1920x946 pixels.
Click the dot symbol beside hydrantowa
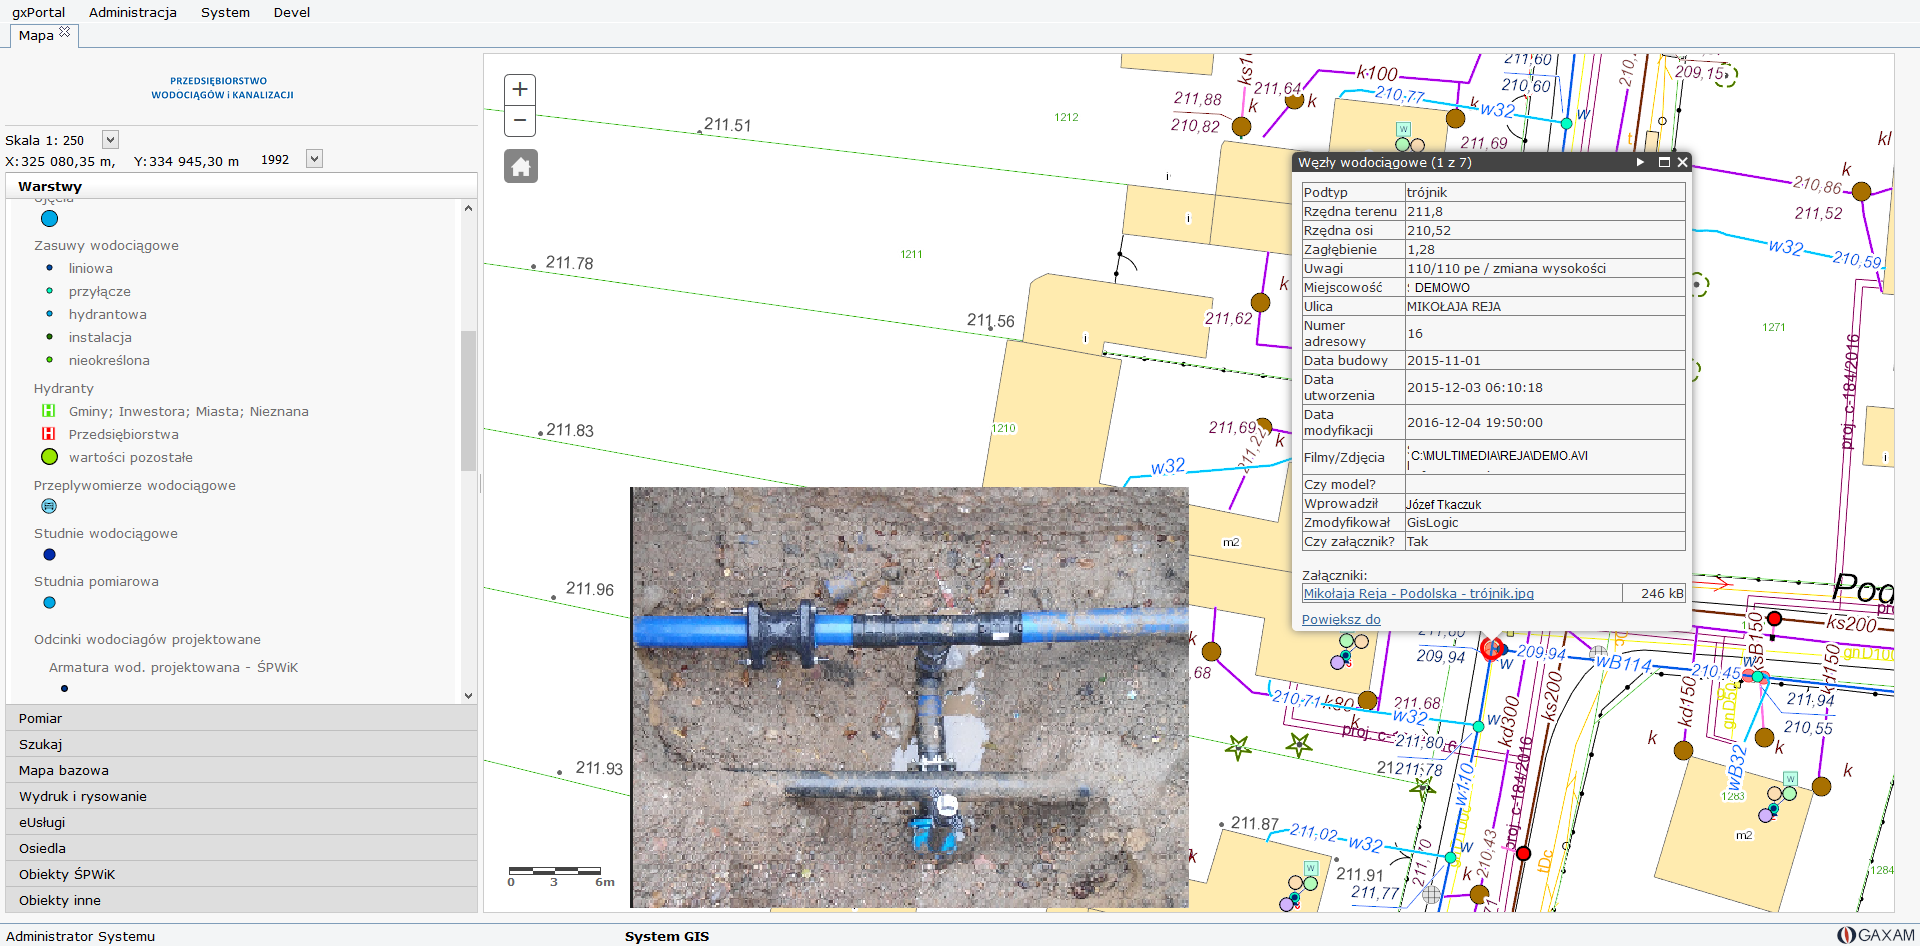pyautogui.click(x=49, y=314)
